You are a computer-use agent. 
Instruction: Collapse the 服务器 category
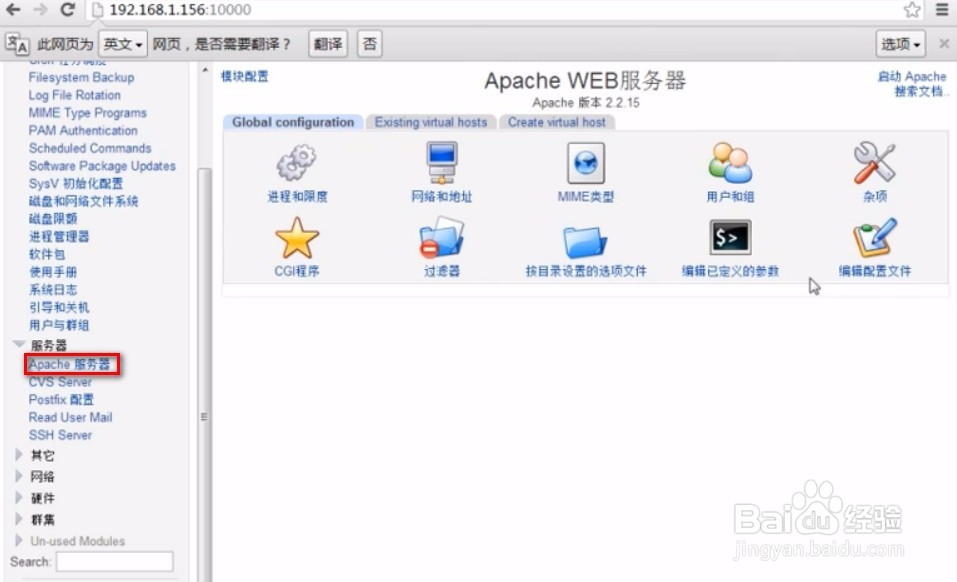(19, 345)
